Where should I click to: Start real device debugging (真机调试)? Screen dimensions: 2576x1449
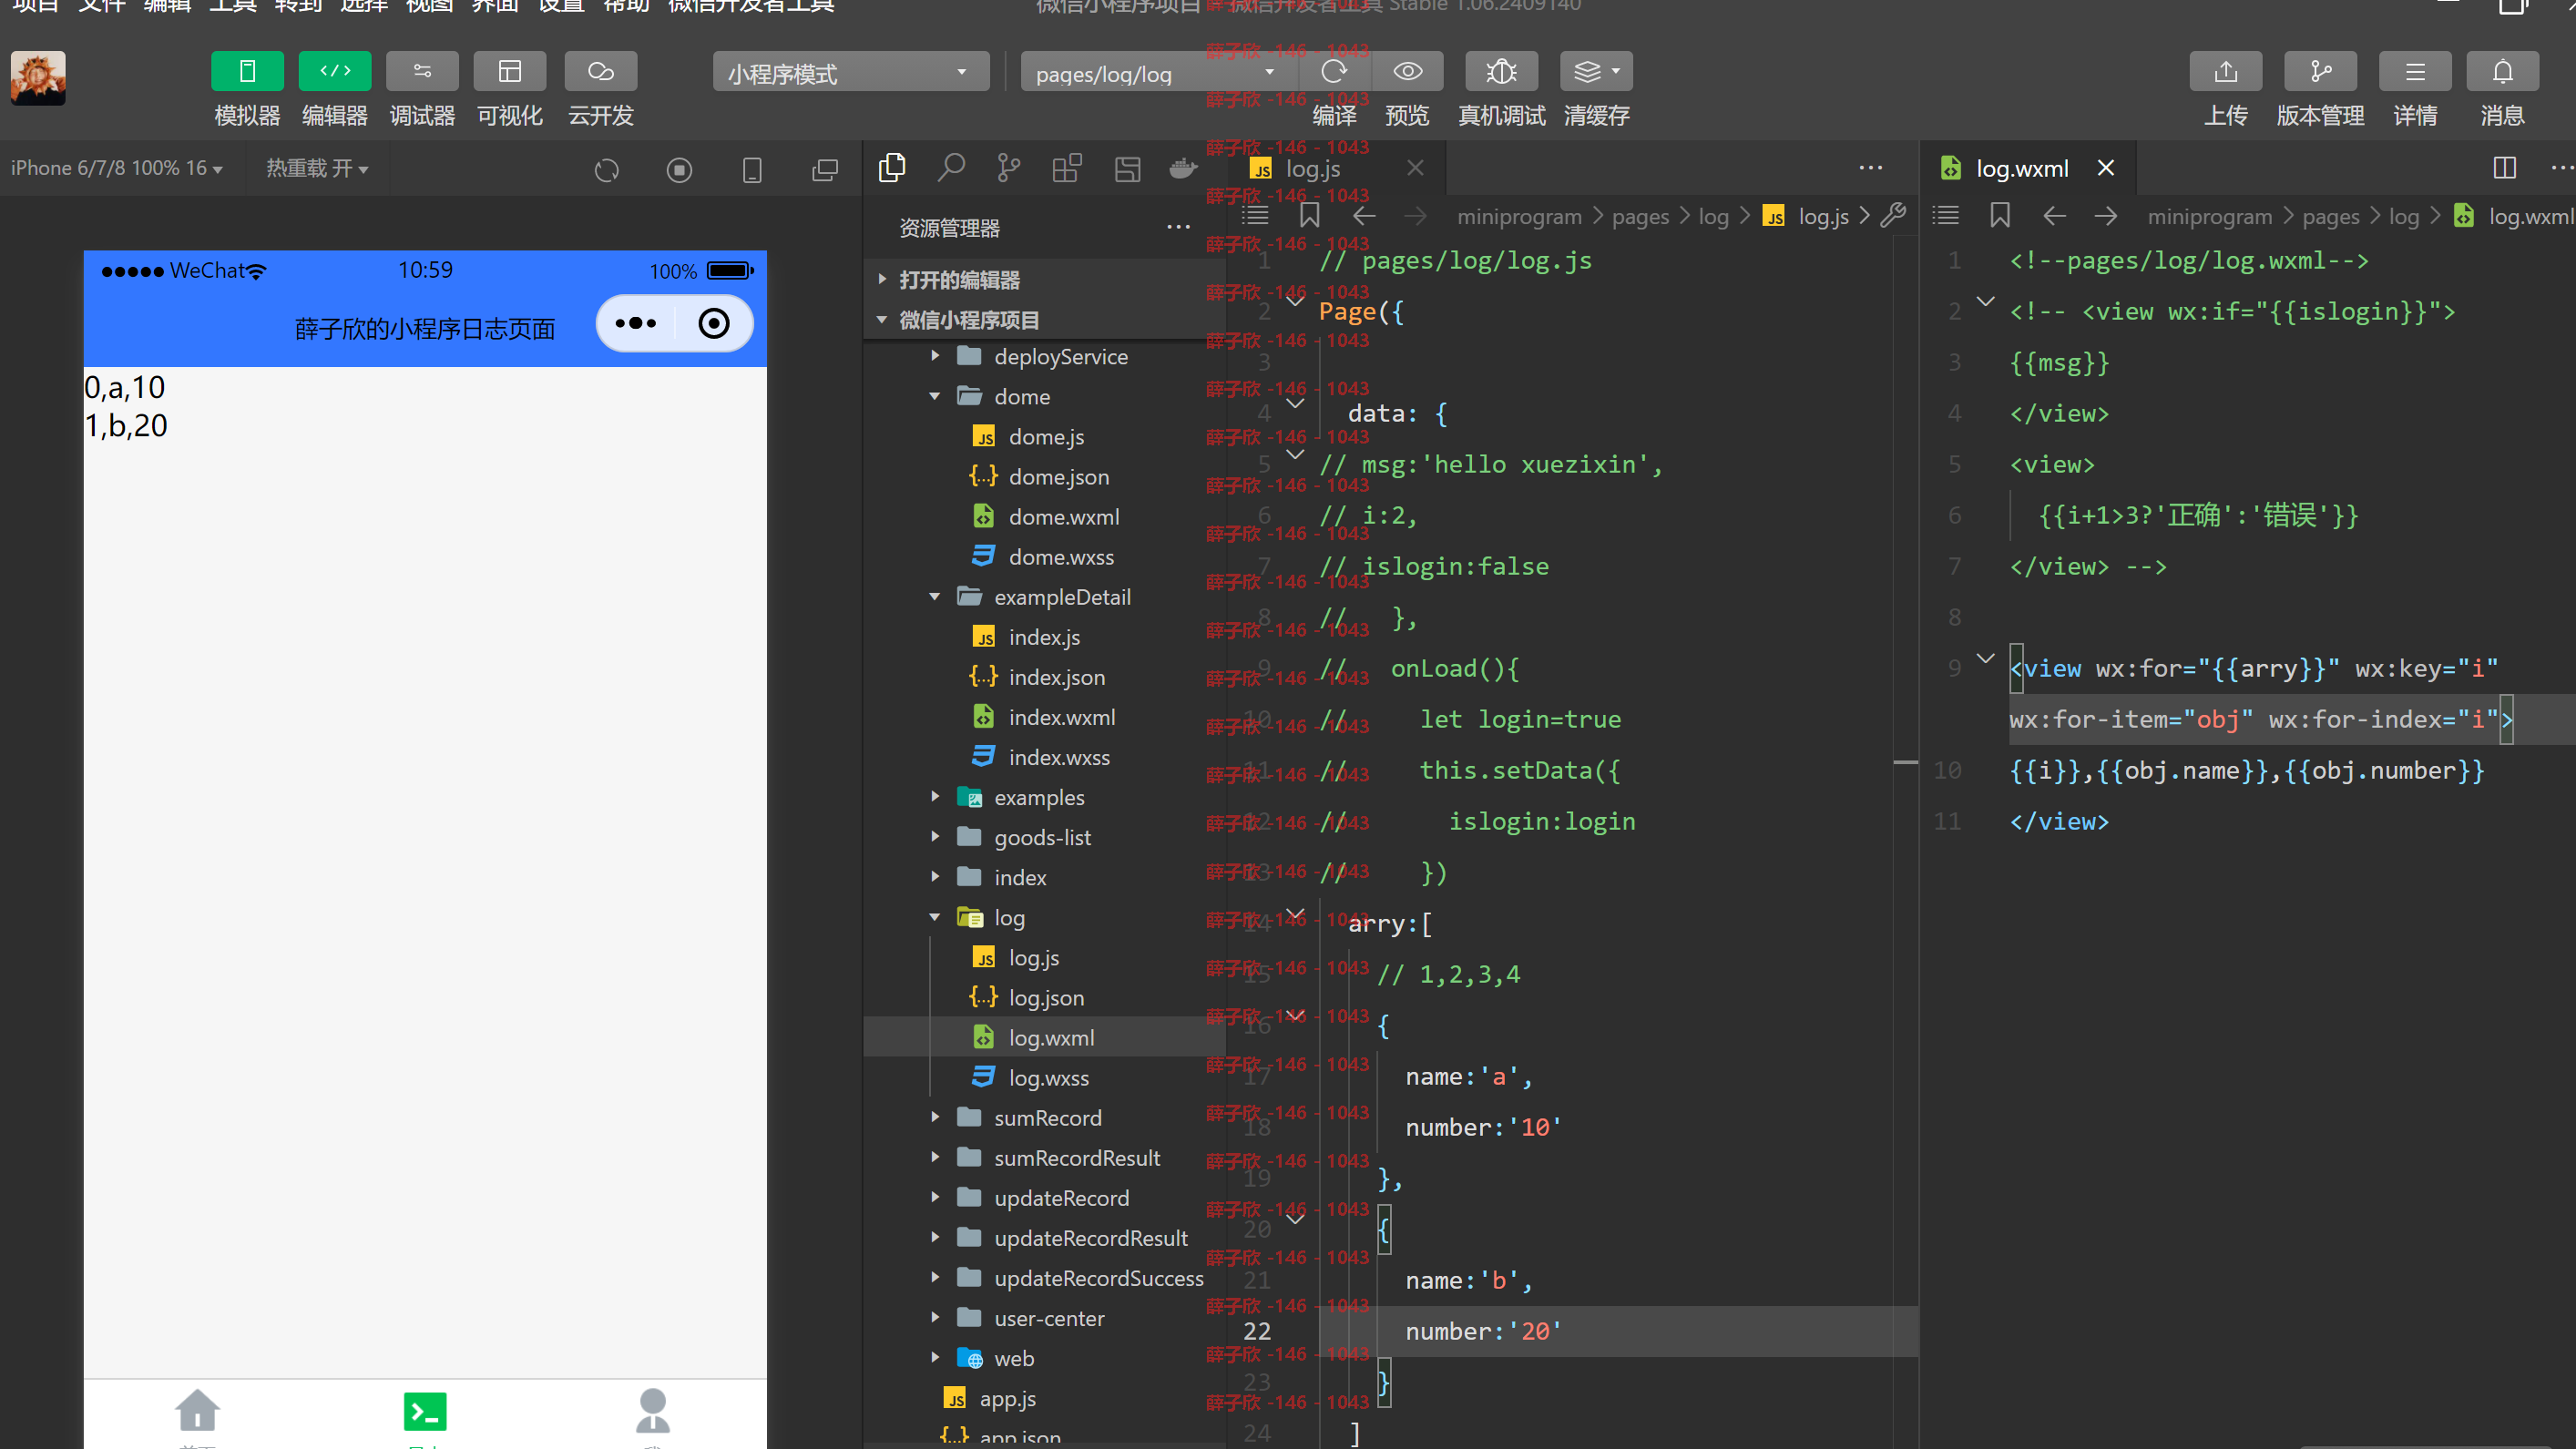coord(1501,71)
